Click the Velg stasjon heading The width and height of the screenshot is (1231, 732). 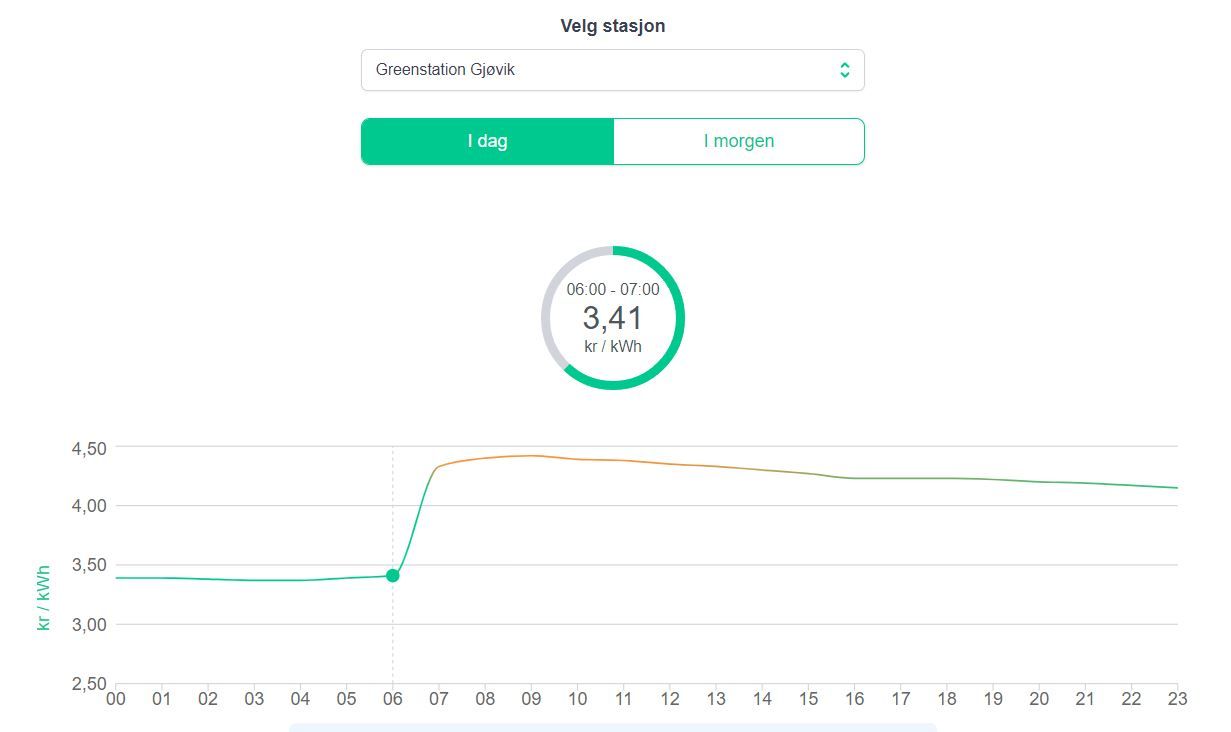point(613,25)
